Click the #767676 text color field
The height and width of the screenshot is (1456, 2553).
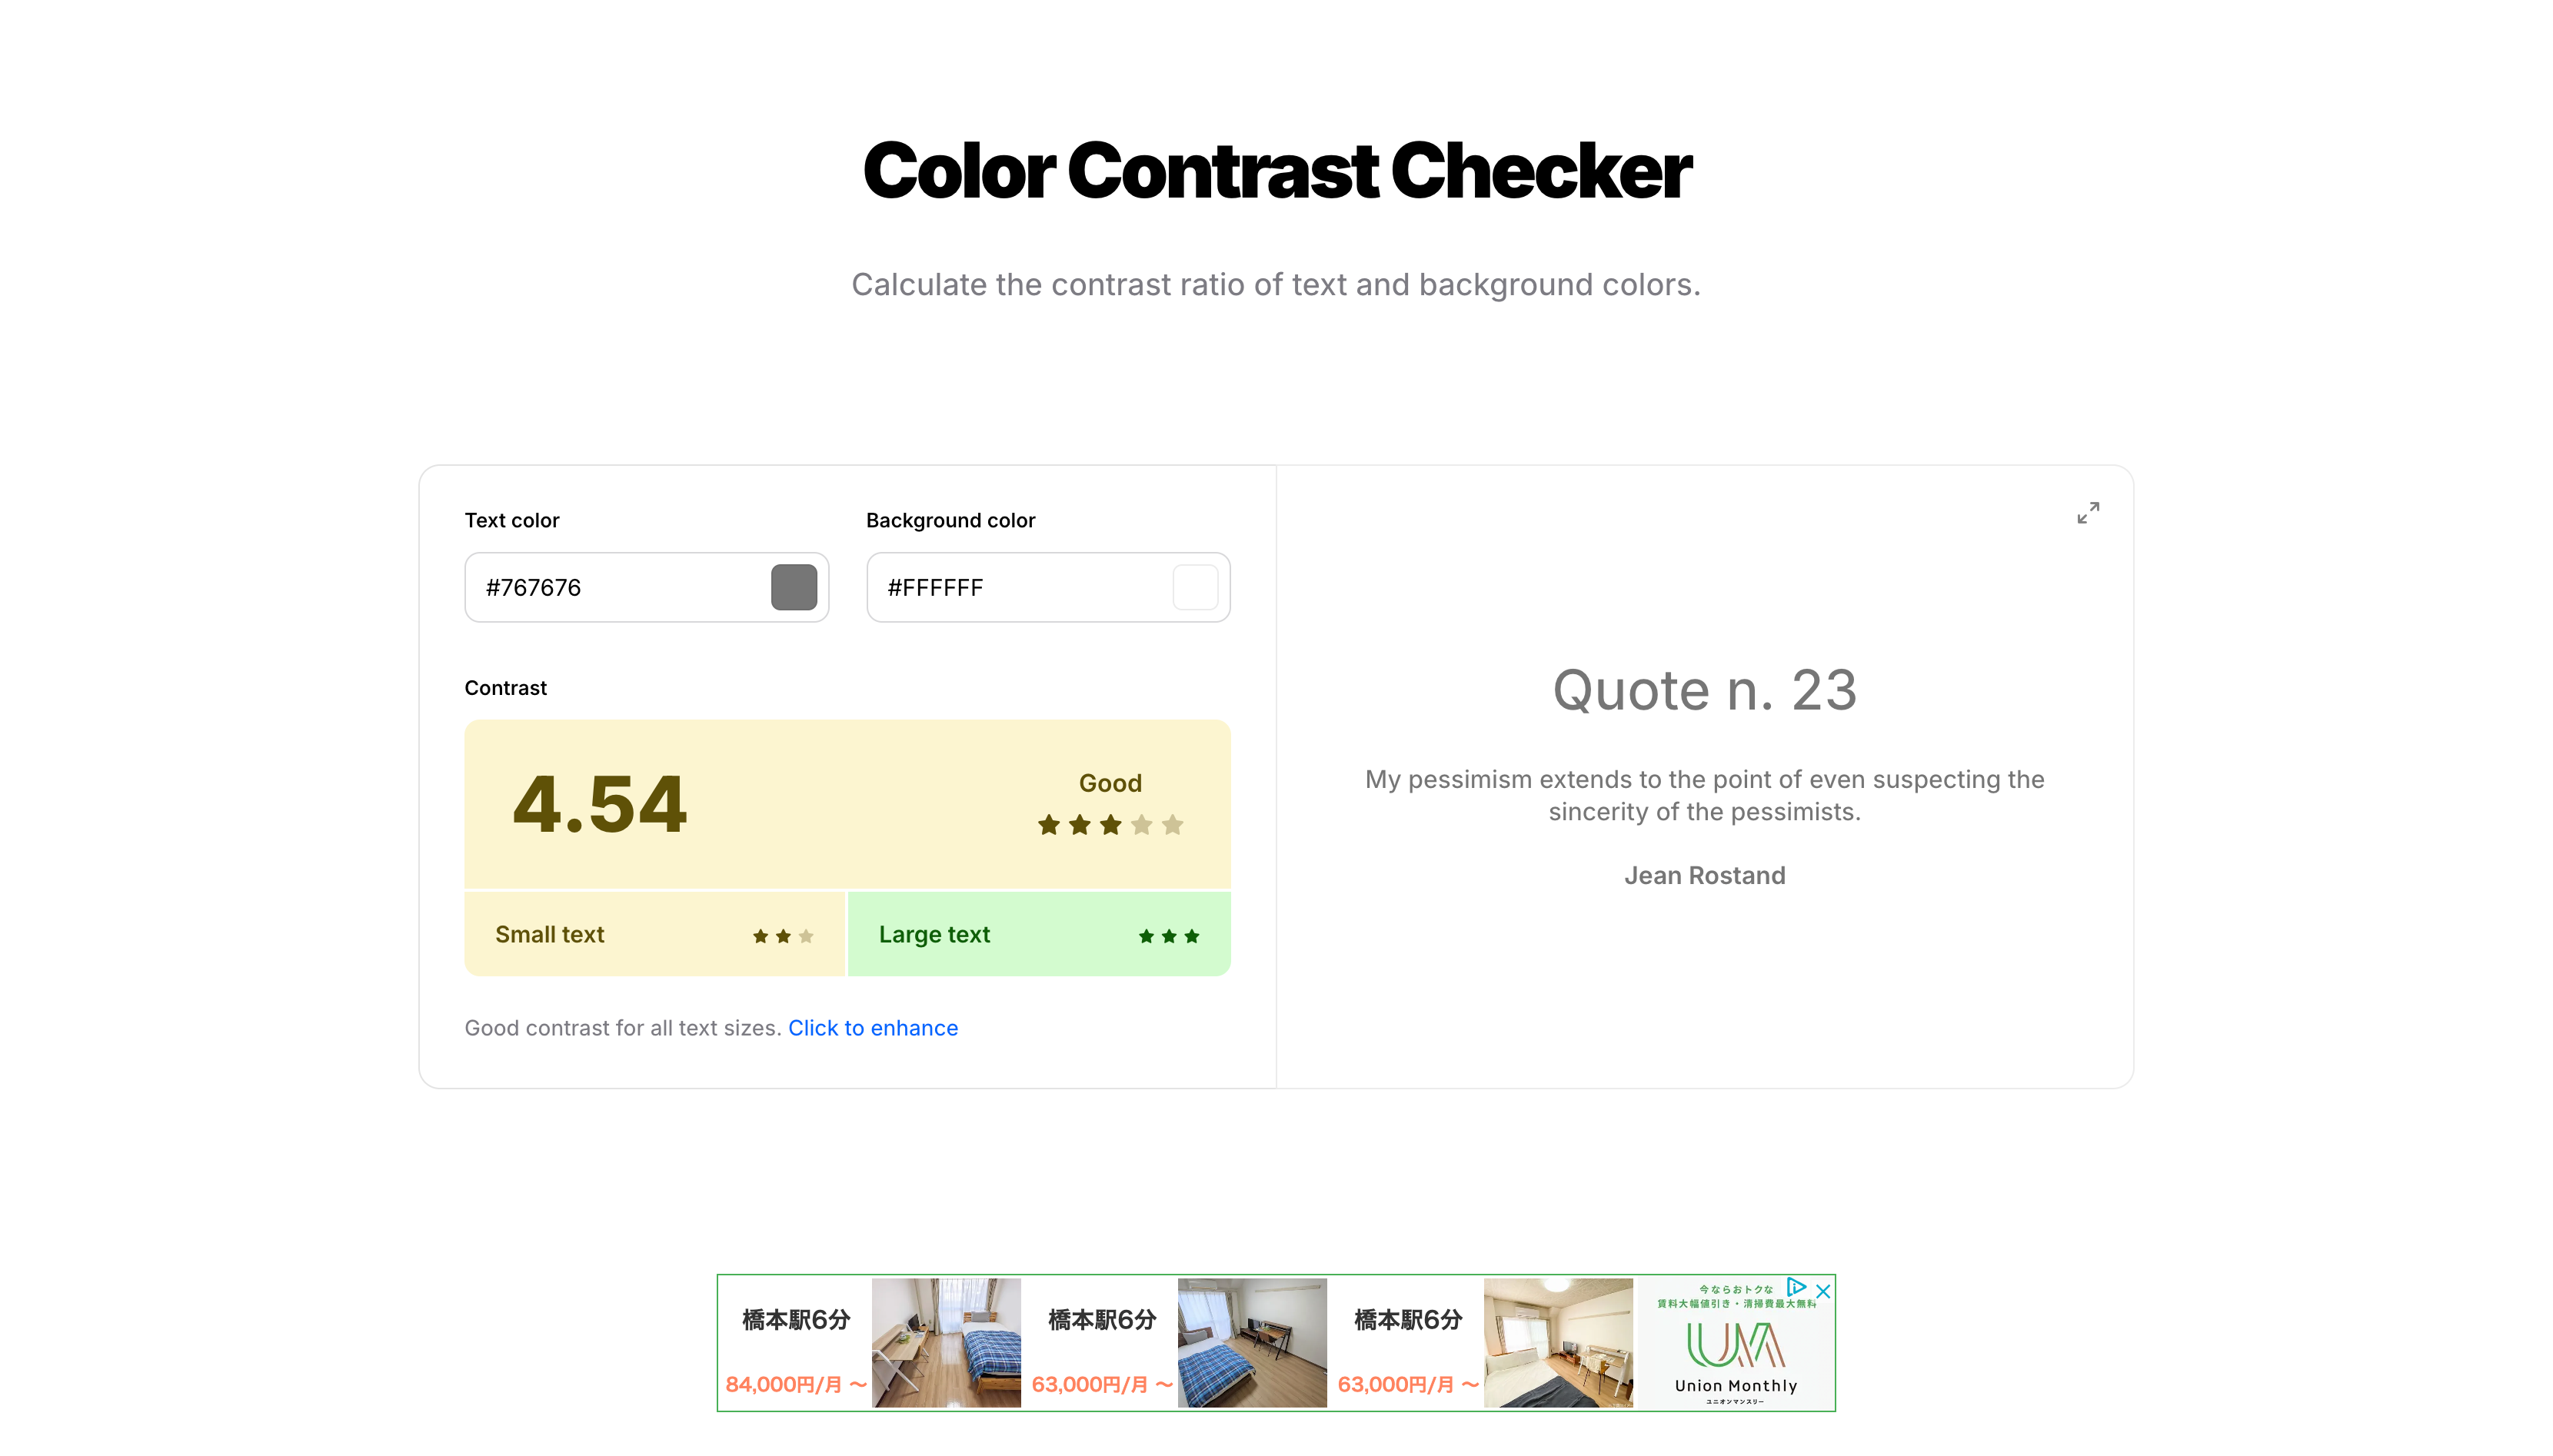click(x=615, y=588)
